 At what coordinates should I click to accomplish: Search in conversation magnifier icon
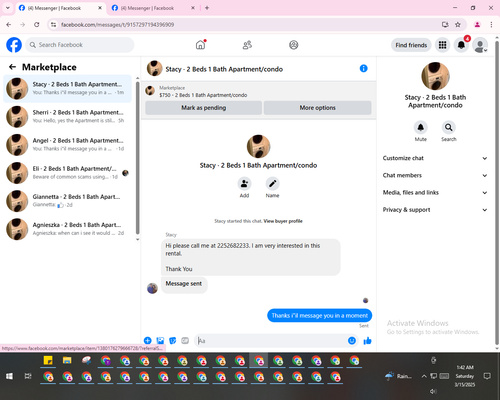click(449, 127)
